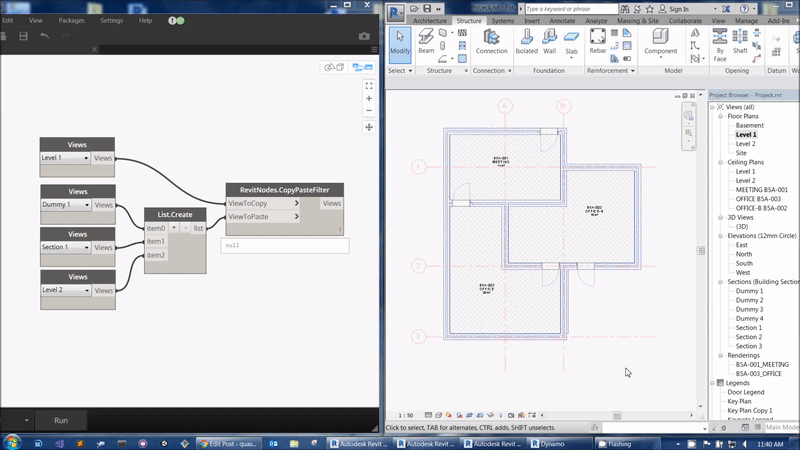
Task: Click the Beam structure tool
Action: click(426, 41)
